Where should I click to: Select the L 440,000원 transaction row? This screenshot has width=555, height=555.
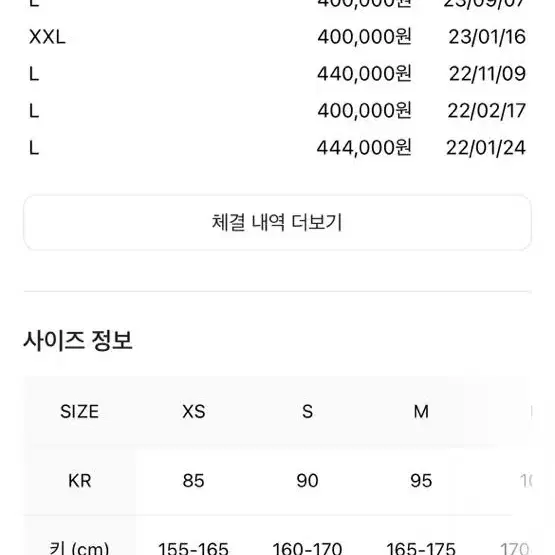coord(277,74)
